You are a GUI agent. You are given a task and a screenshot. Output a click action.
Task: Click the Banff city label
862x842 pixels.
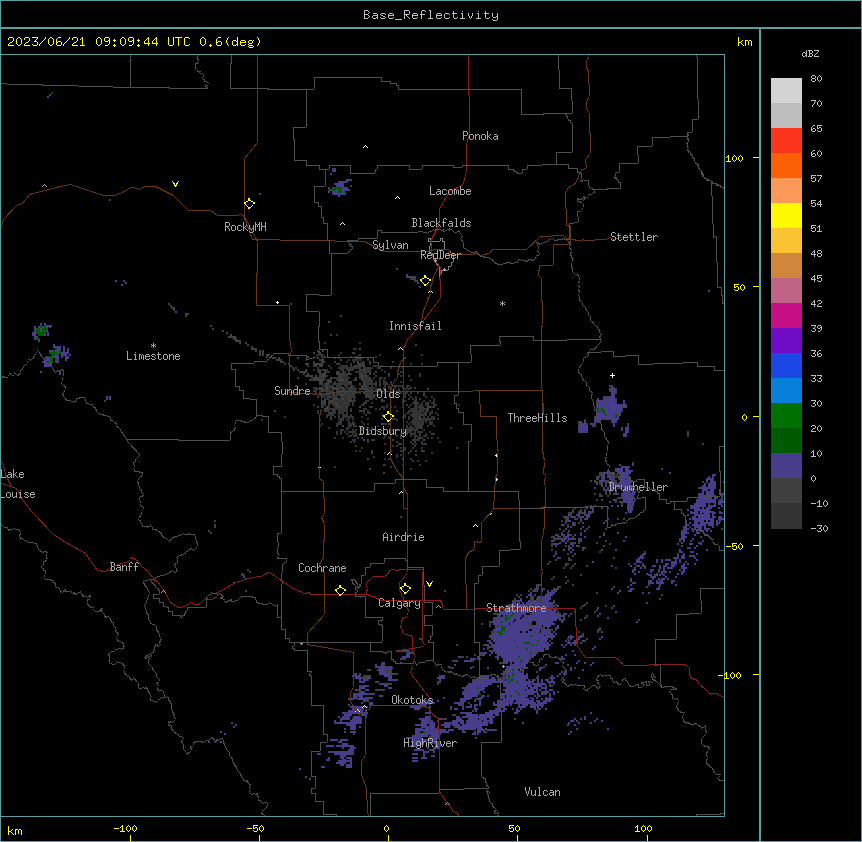click(x=124, y=567)
